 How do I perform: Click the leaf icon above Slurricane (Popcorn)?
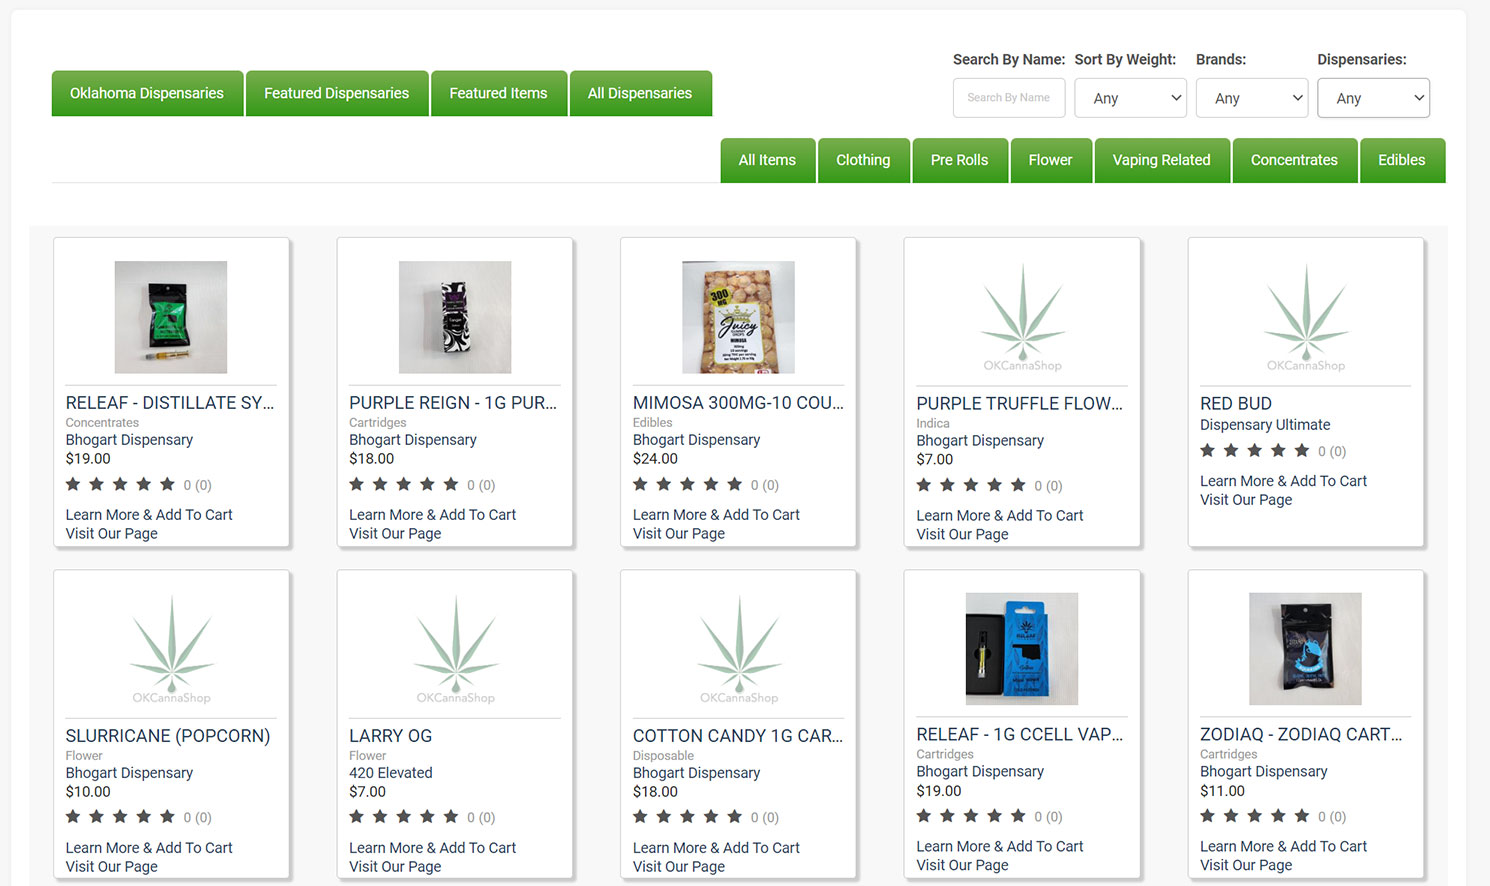coord(171,650)
